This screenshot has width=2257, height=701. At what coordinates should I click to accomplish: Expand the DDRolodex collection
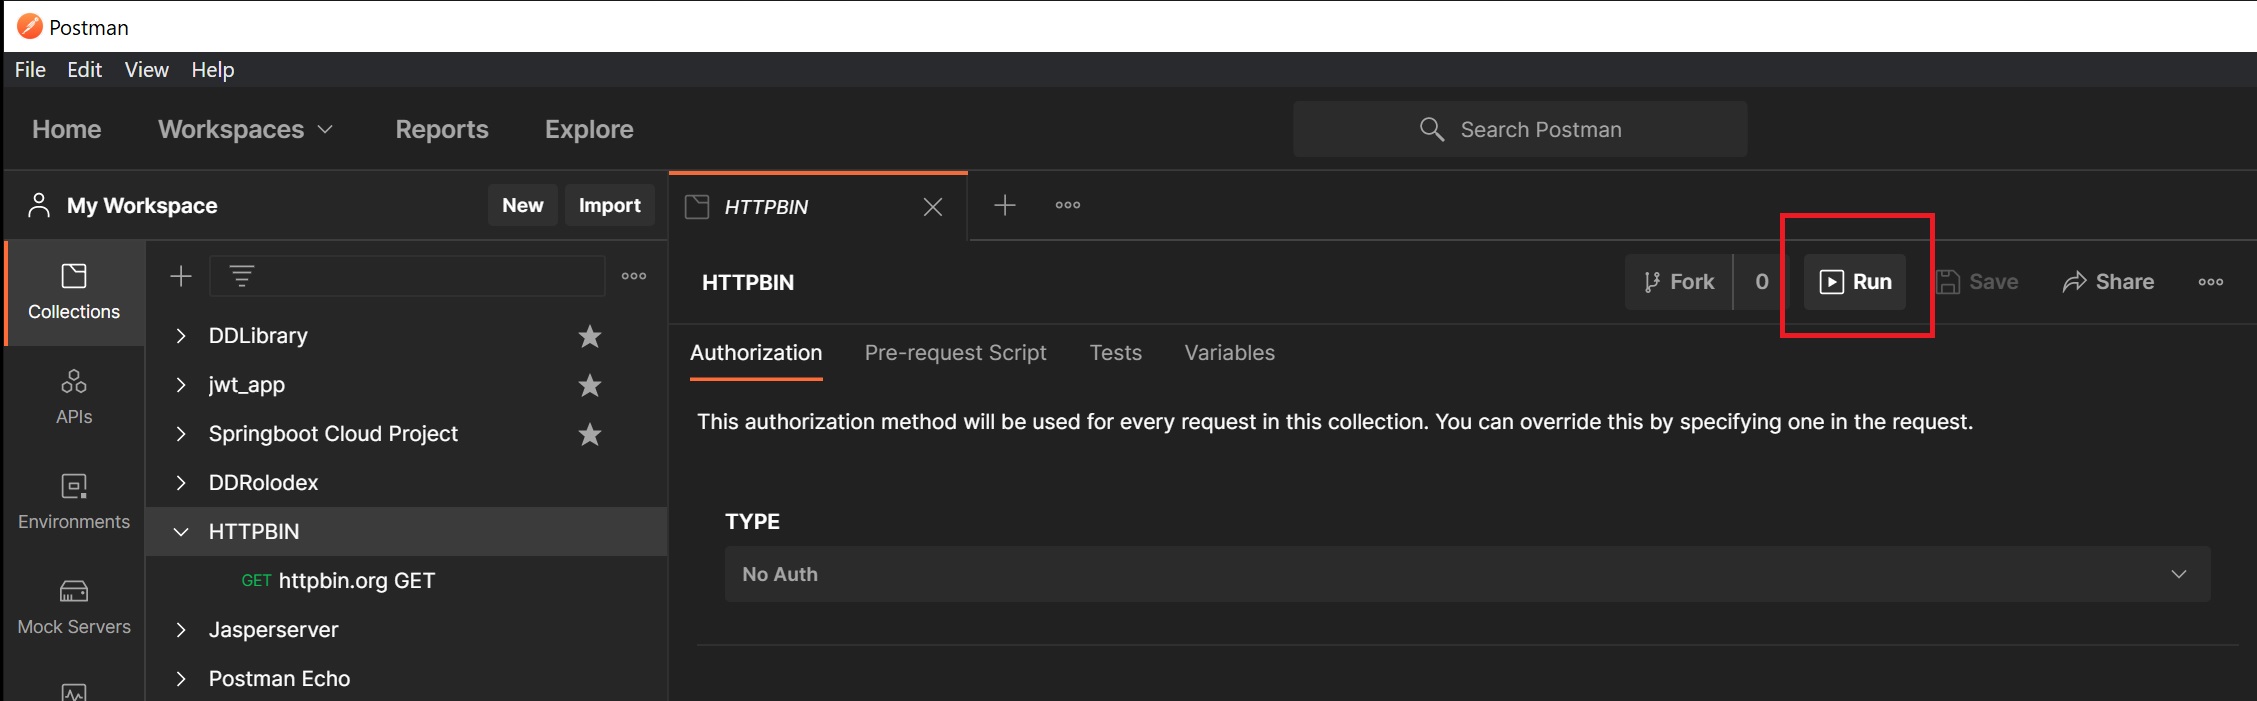point(181,483)
